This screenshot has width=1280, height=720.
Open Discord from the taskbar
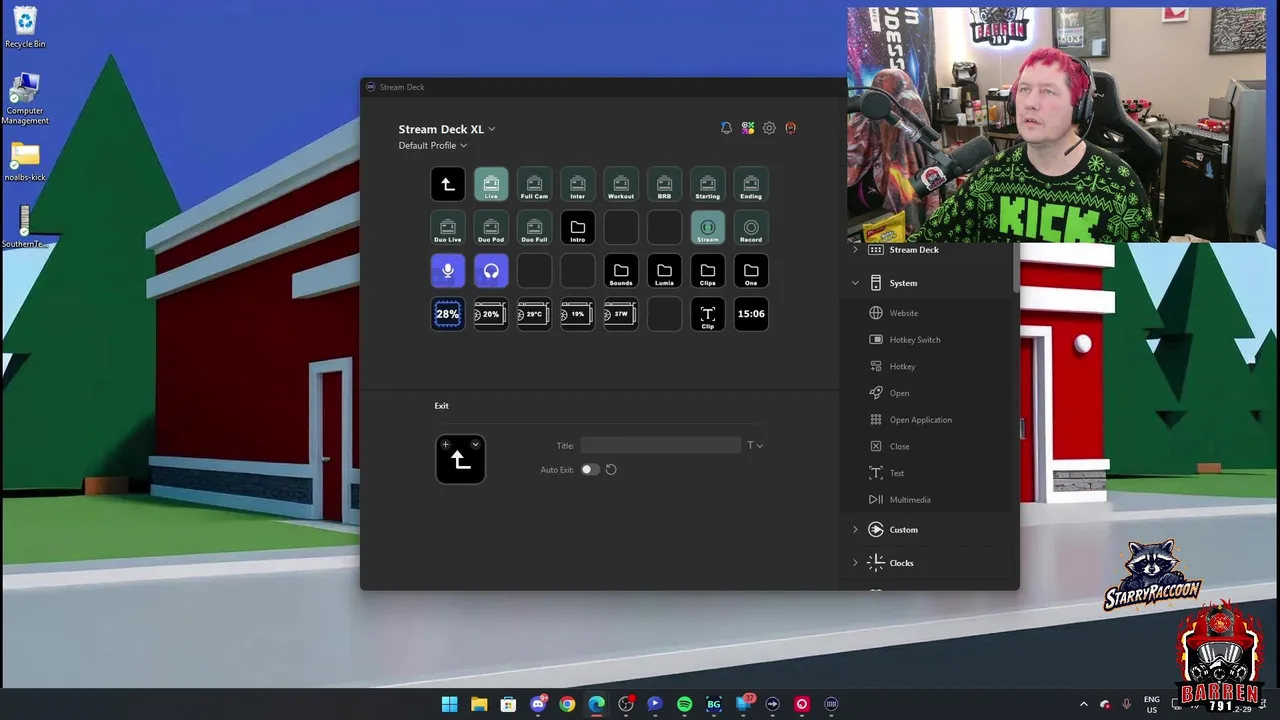coord(538,704)
